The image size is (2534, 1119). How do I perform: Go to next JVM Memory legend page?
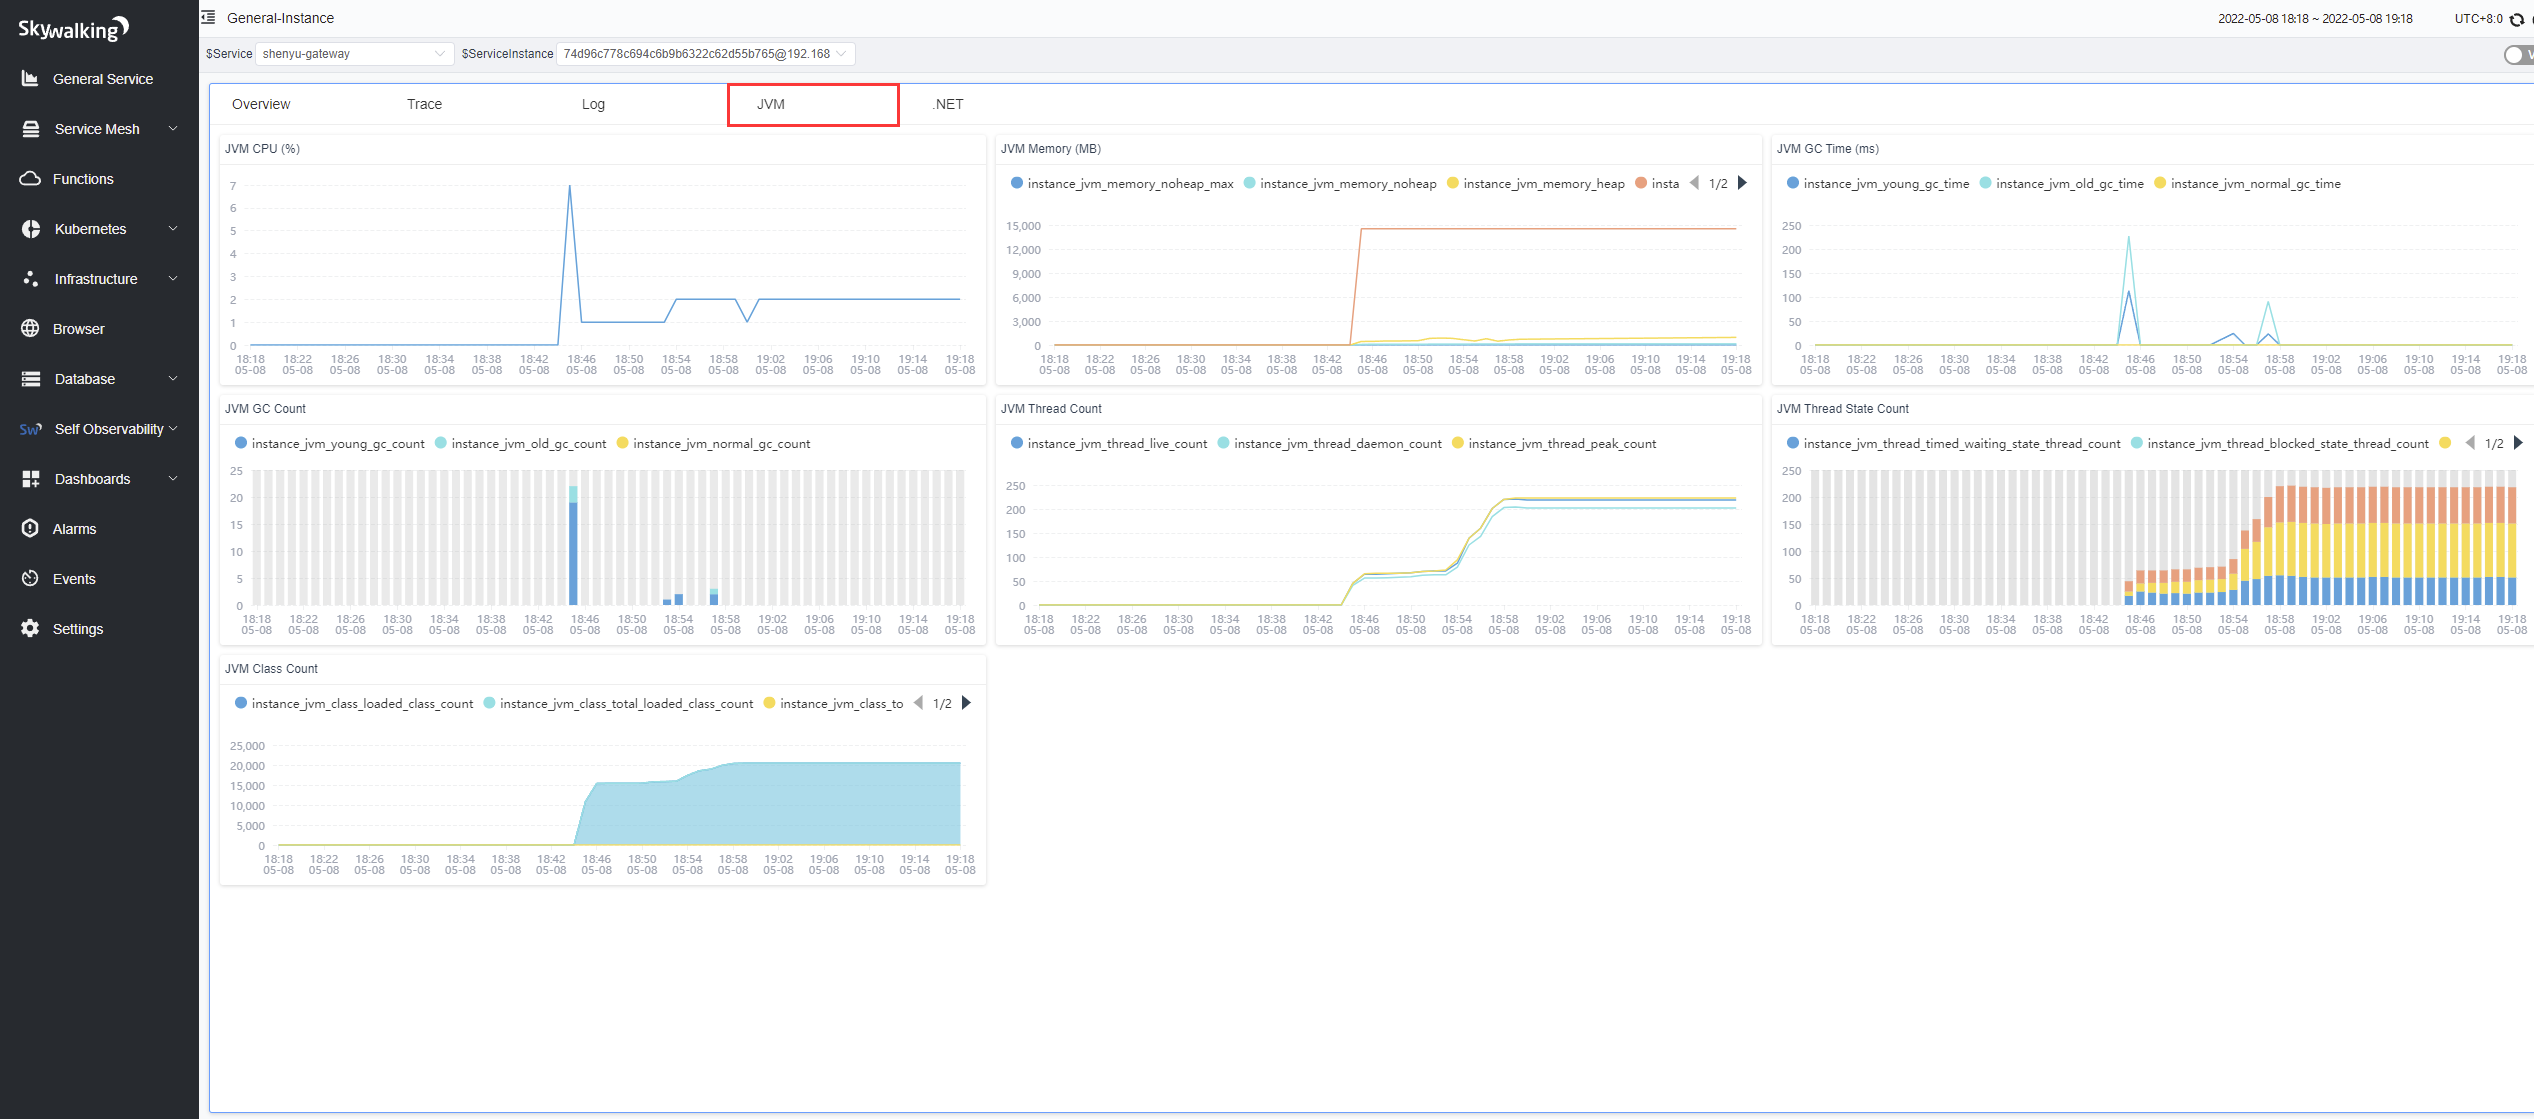point(1742,183)
